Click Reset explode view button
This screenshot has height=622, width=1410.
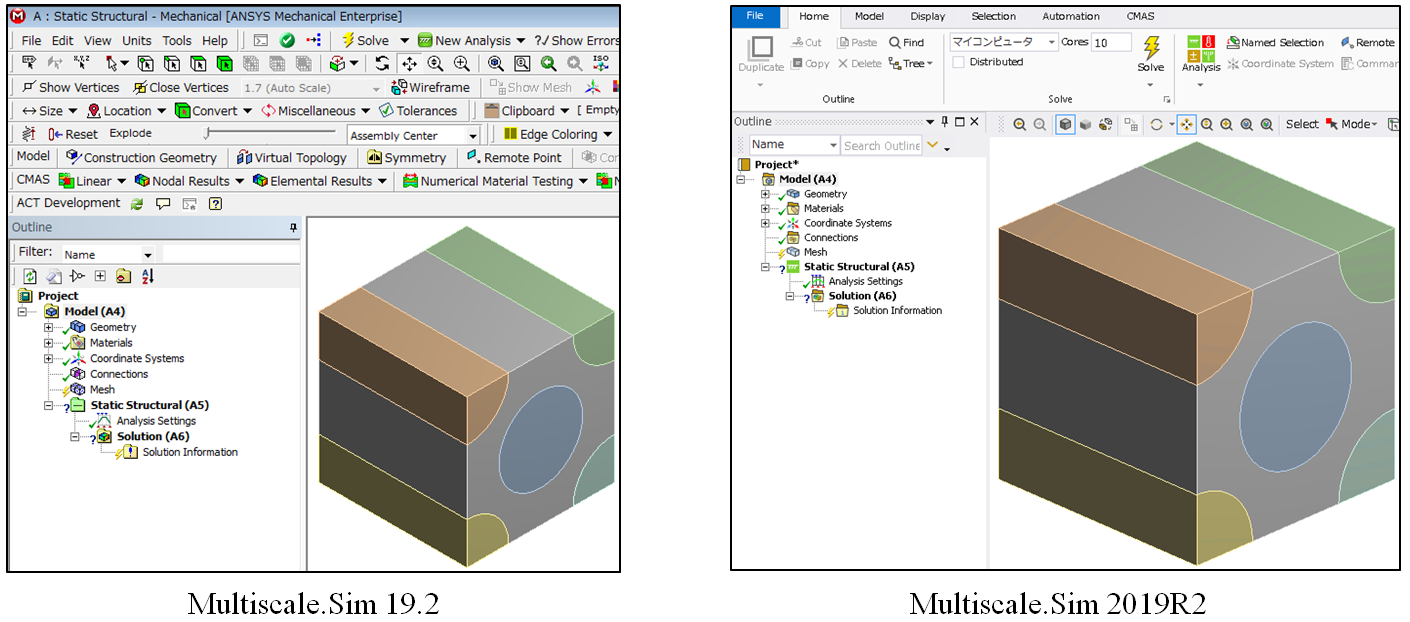pos(73,134)
